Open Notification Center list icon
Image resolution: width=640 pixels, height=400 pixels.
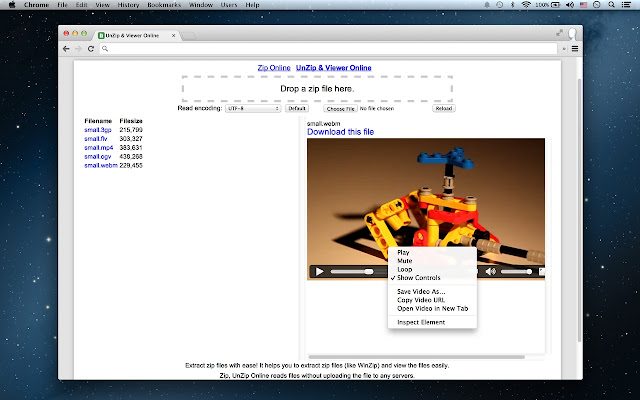pos(626,5)
